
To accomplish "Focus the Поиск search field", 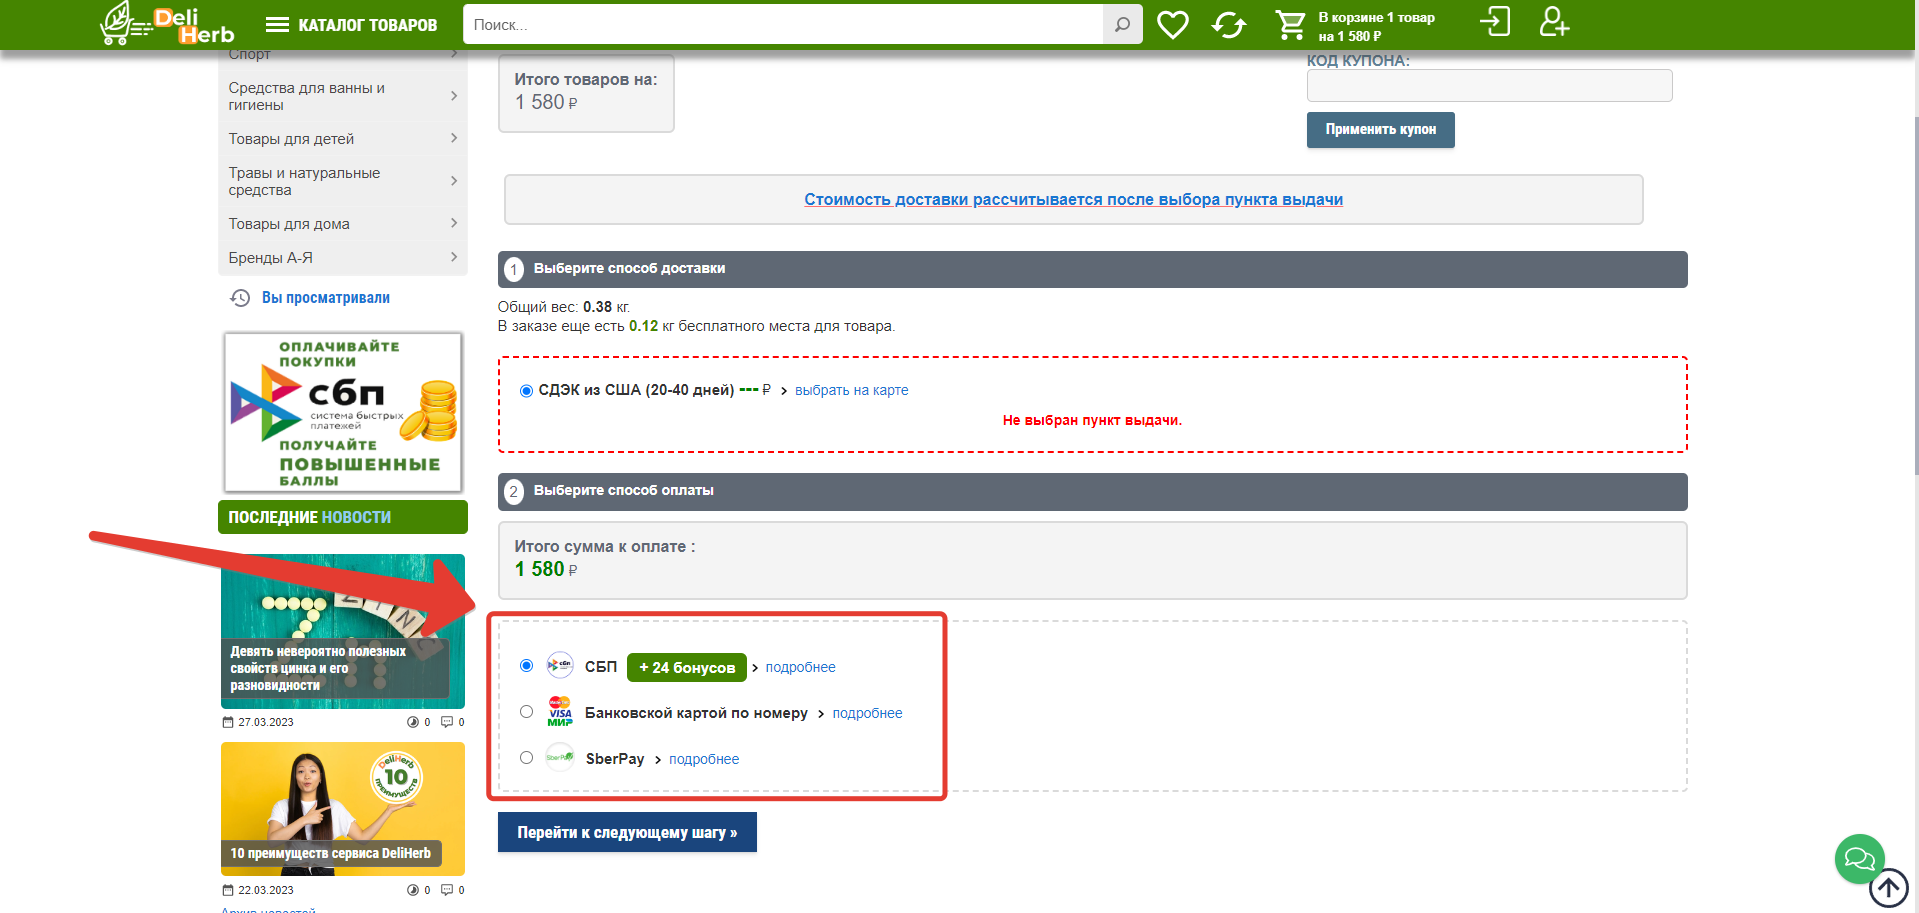I will pyautogui.click(x=782, y=25).
